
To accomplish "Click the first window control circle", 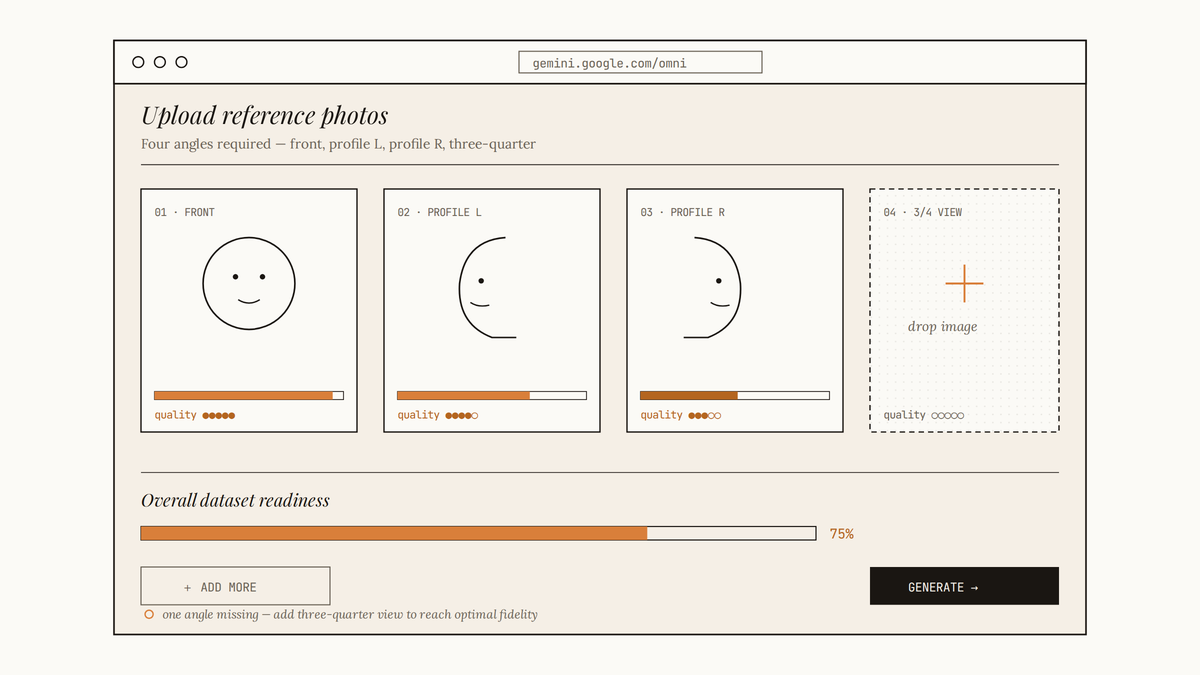I will point(138,62).
